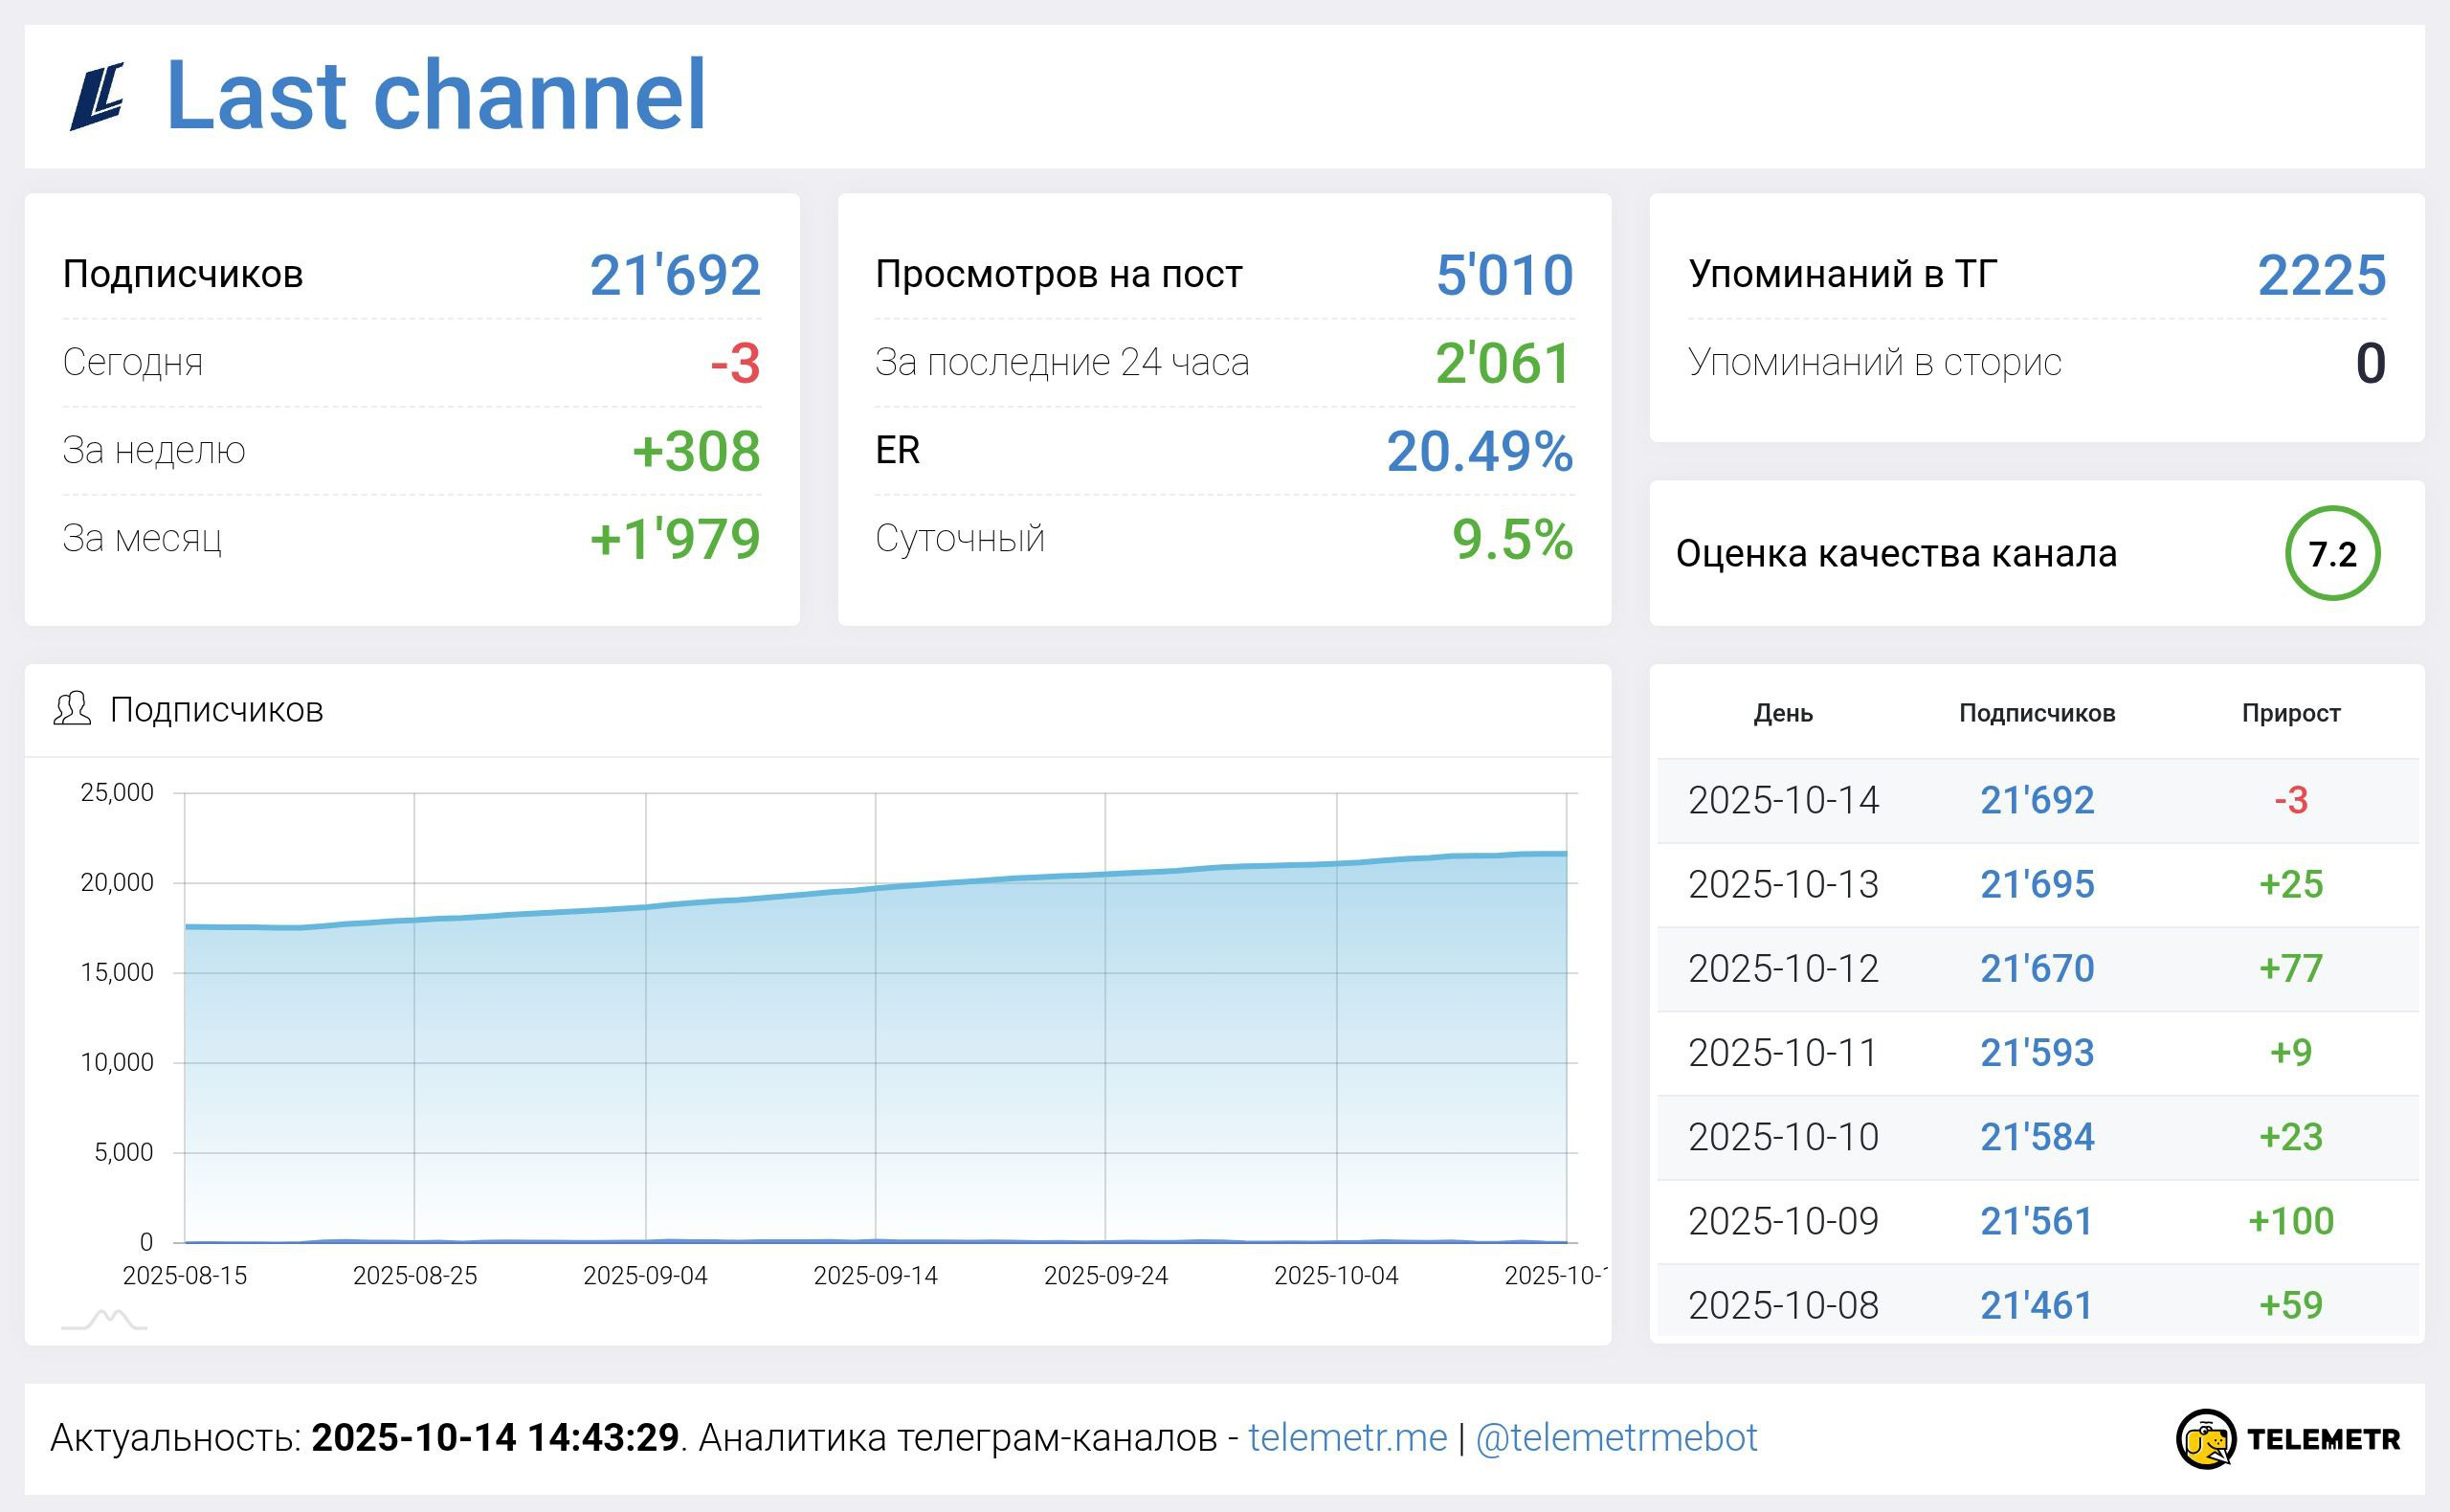Viewport: 2450px width, 1512px height.
Task: Click the TELEMETR brand text
Action: pyautogui.click(x=2322, y=1439)
